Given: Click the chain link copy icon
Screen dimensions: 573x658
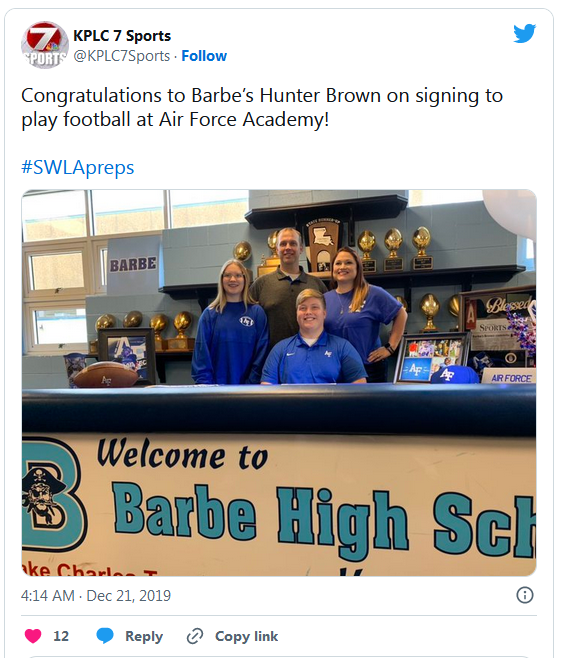Looking at the screenshot, I should click(x=195, y=636).
